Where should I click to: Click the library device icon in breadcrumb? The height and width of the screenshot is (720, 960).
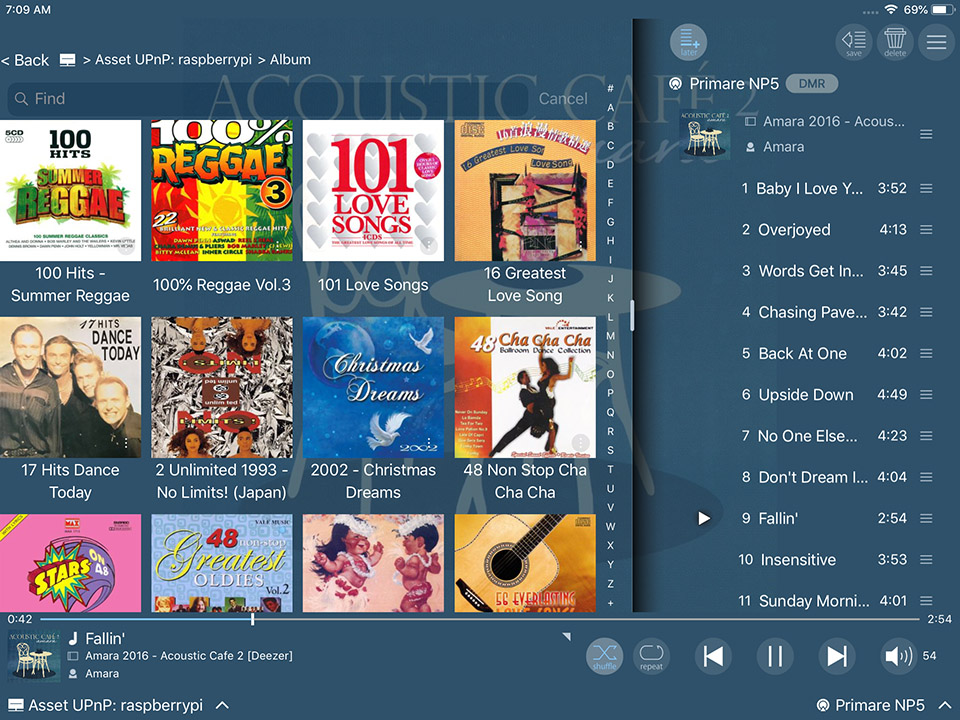click(67, 60)
